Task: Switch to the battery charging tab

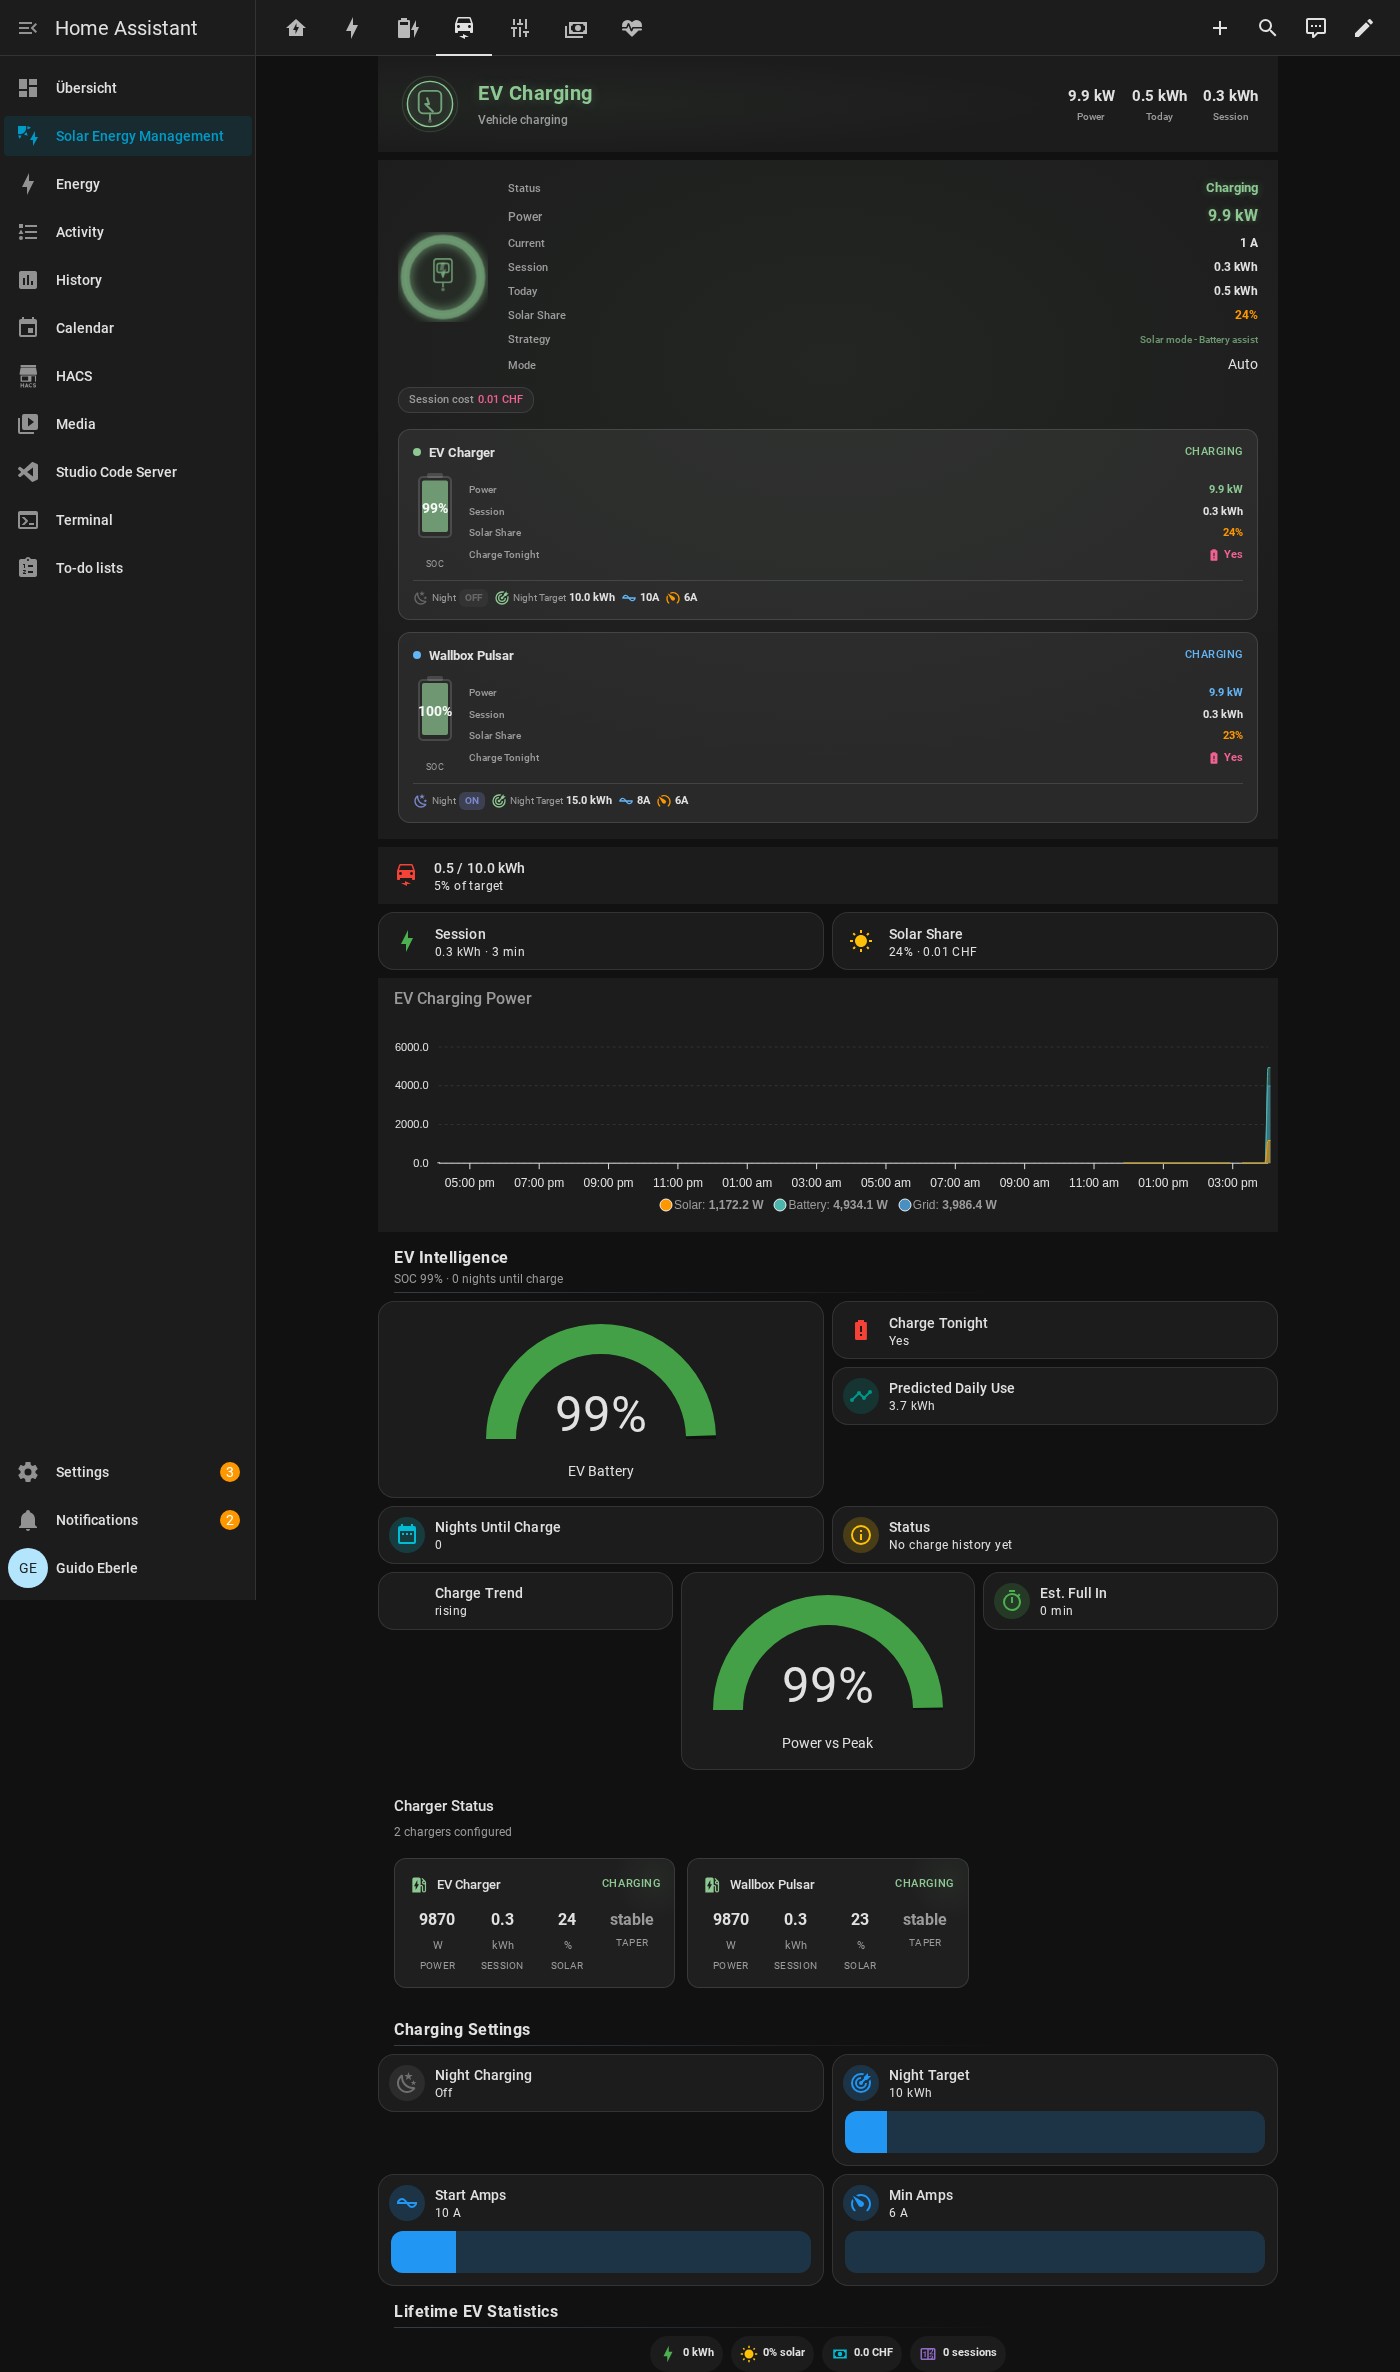Action: pos(408,28)
